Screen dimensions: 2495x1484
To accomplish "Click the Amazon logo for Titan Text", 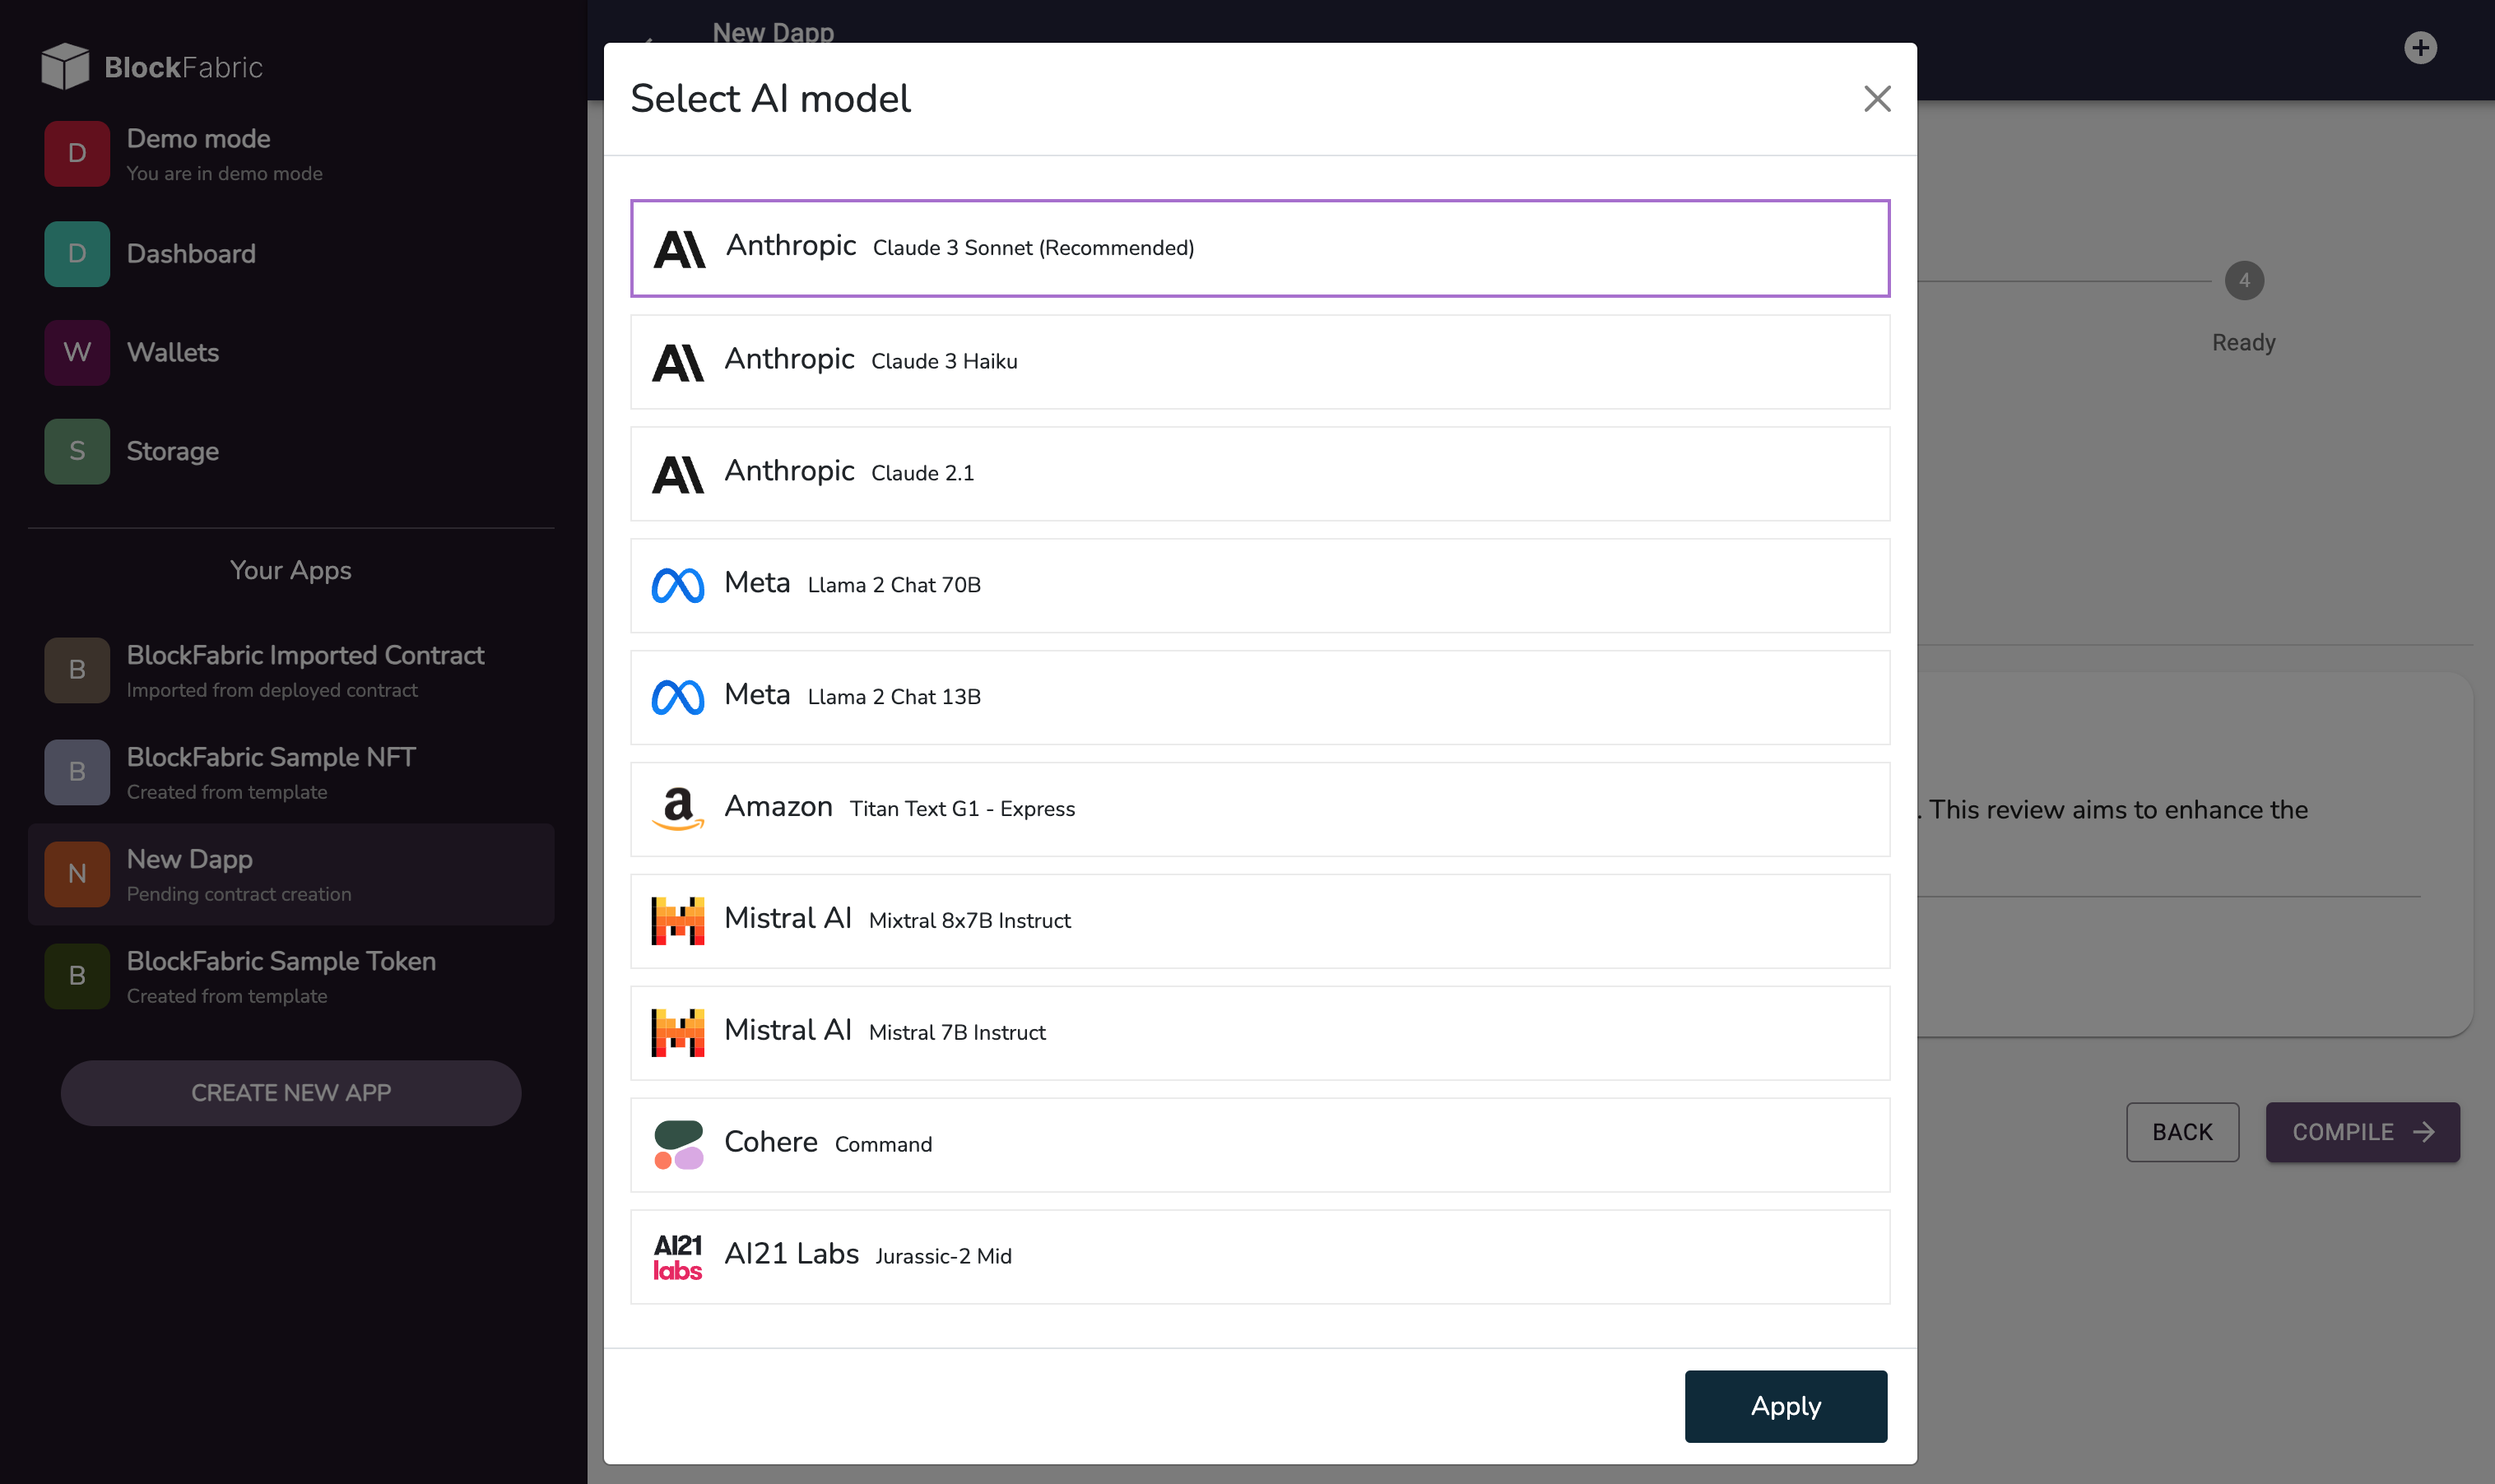I will pos(677,808).
